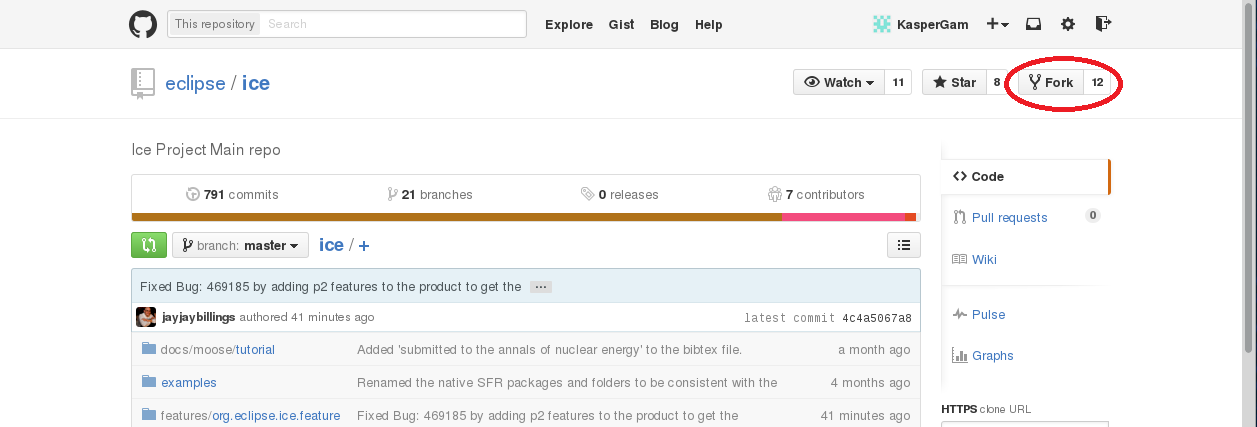Viewport: 1257px width, 427px height.
Task: Create new file with the plus link
Action: tap(364, 246)
